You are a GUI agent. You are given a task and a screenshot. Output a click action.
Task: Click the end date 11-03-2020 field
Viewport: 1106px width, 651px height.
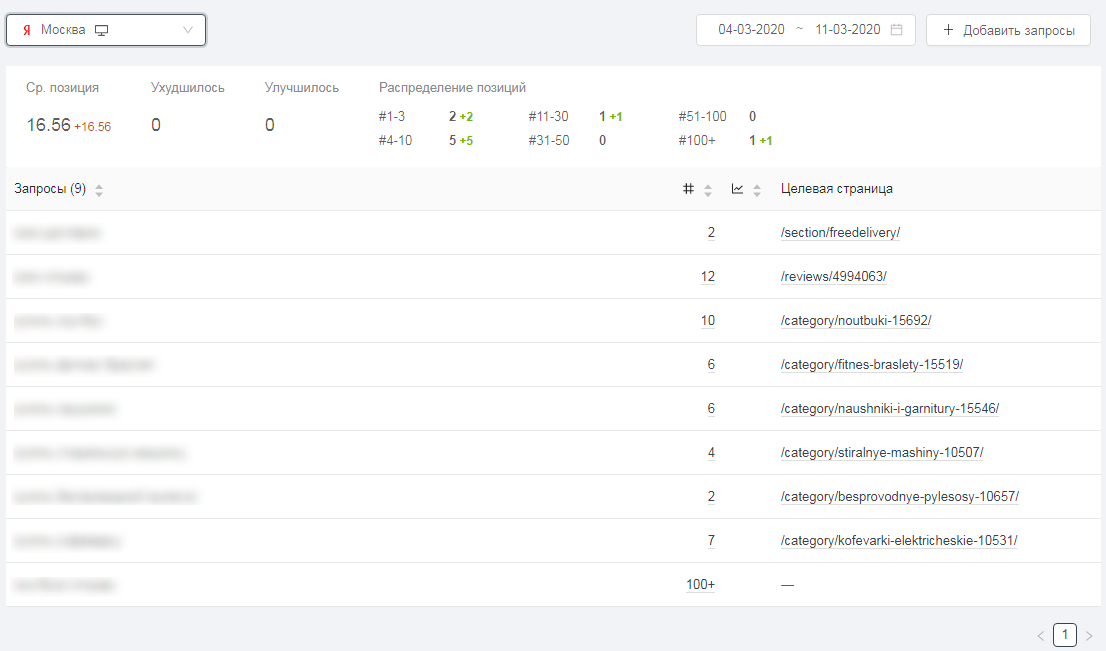pyautogui.click(x=847, y=30)
